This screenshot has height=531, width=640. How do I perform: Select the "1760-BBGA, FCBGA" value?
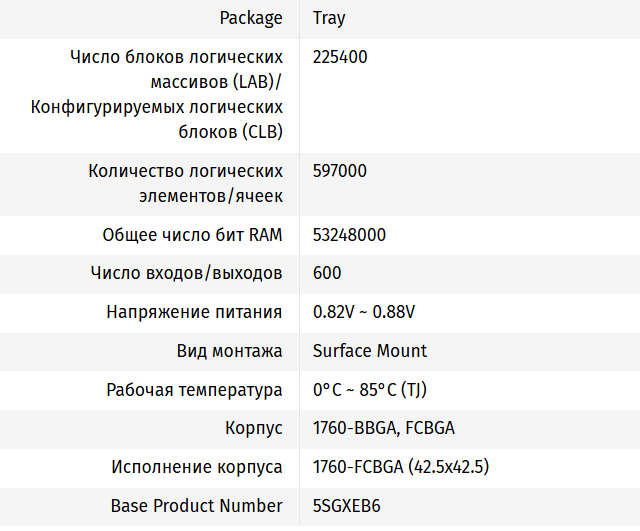(384, 429)
